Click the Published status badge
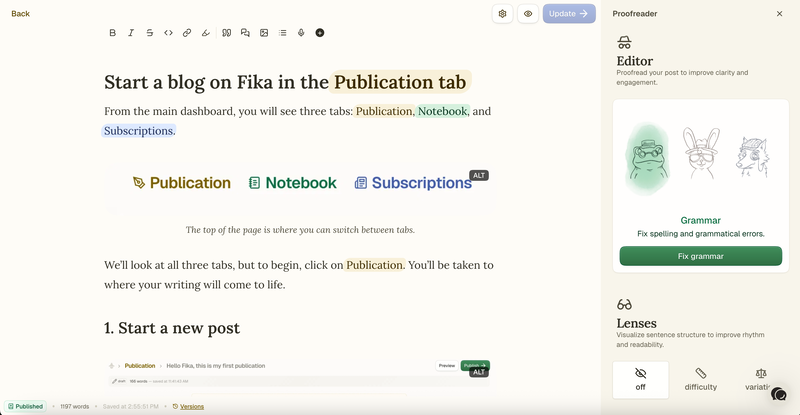 (26, 406)
